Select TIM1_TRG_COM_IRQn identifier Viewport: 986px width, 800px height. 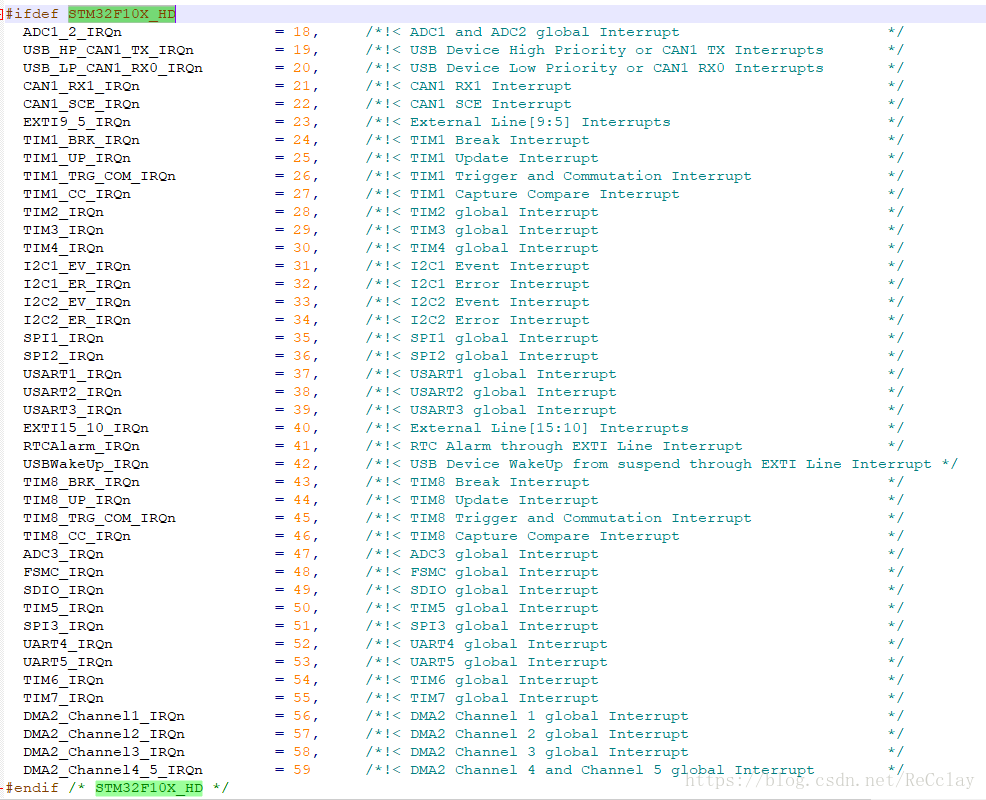(99, 176)
